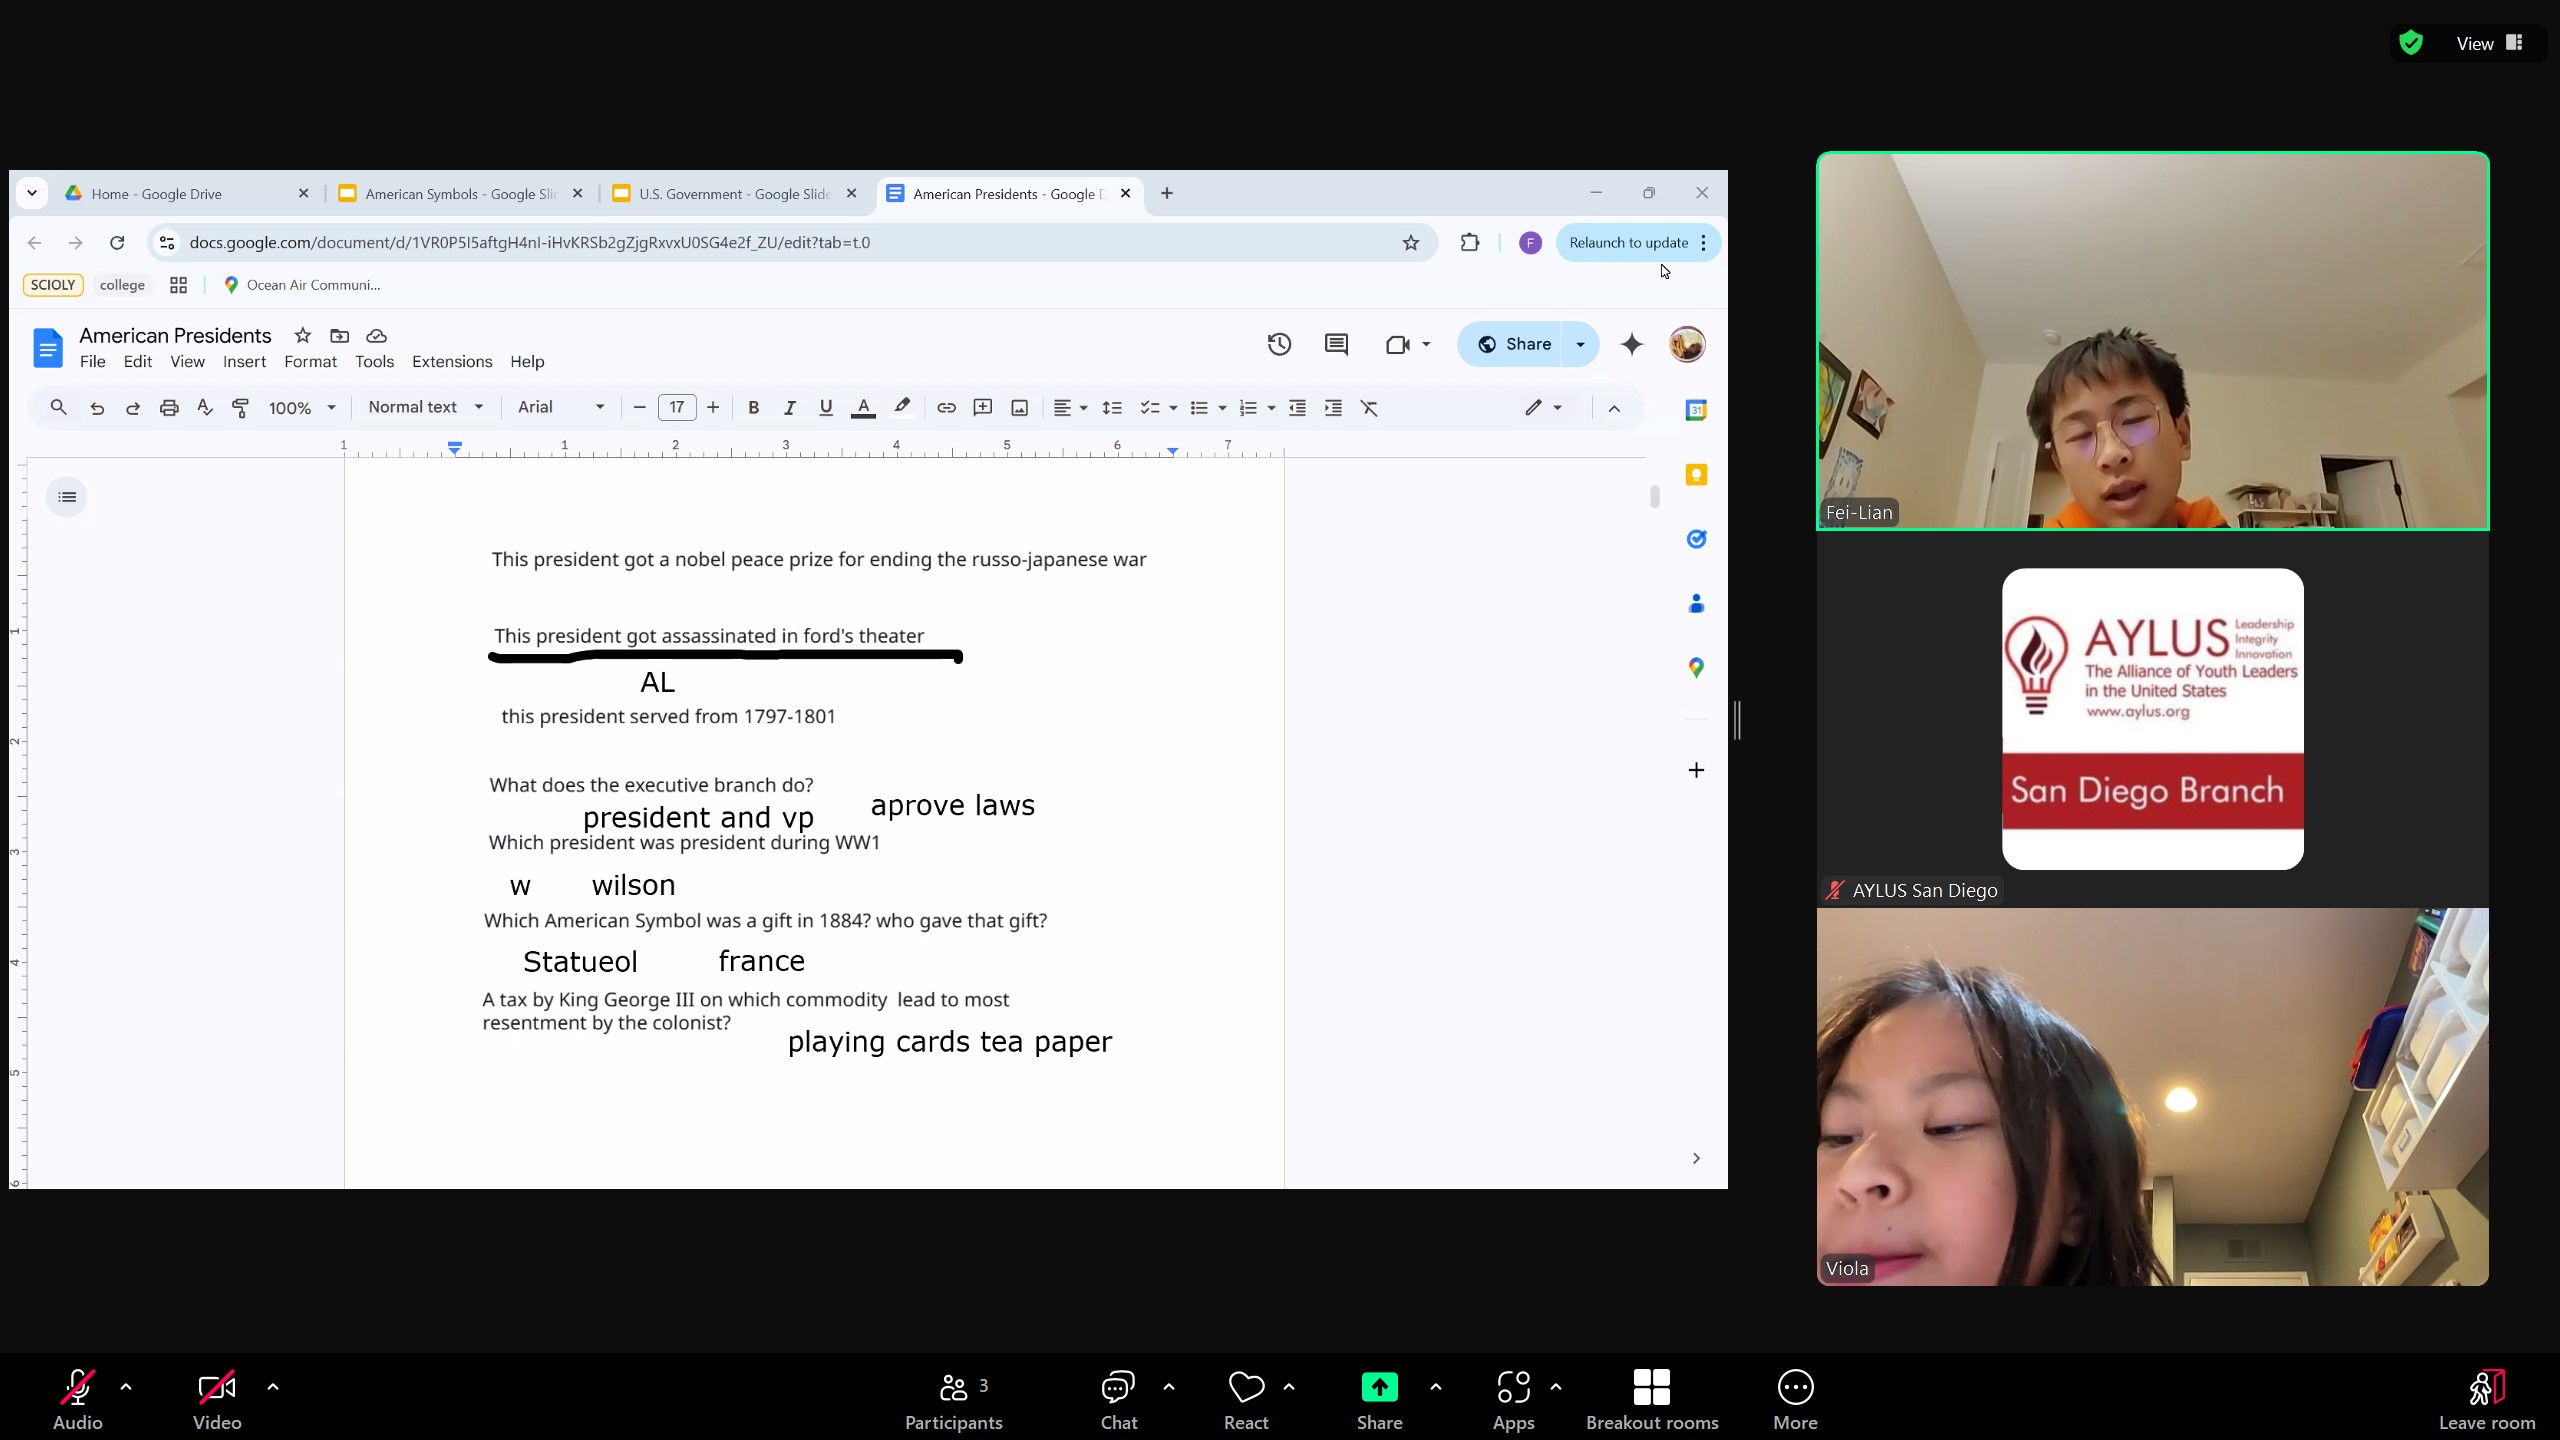Open Google Calendar side panel
Viewport: 2560px width, 1440px height.
click(1696, 410)
